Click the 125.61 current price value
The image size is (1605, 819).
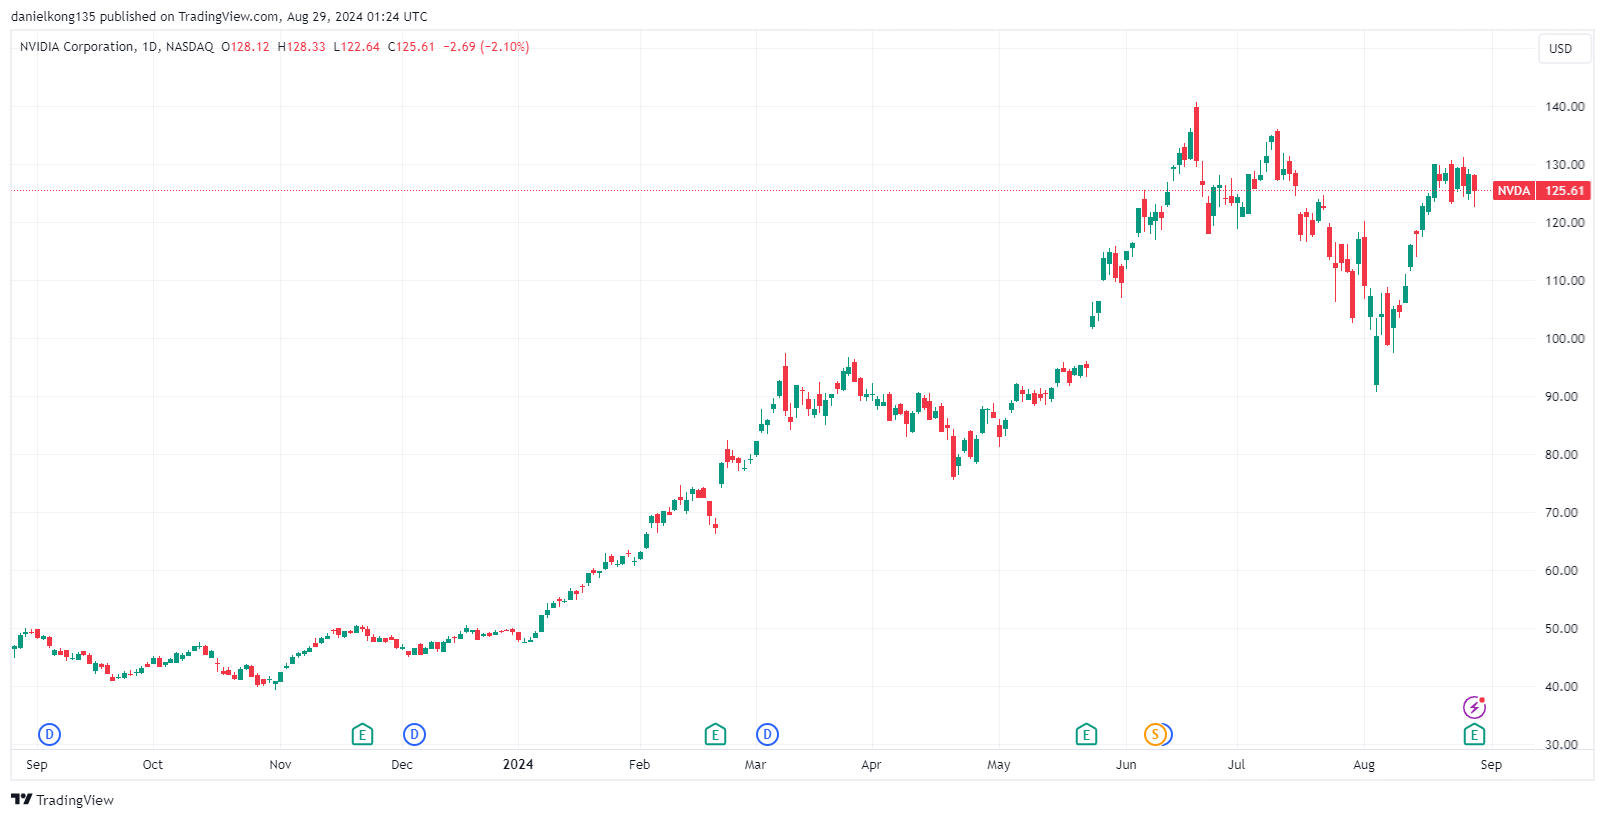tap(1565, 191)
